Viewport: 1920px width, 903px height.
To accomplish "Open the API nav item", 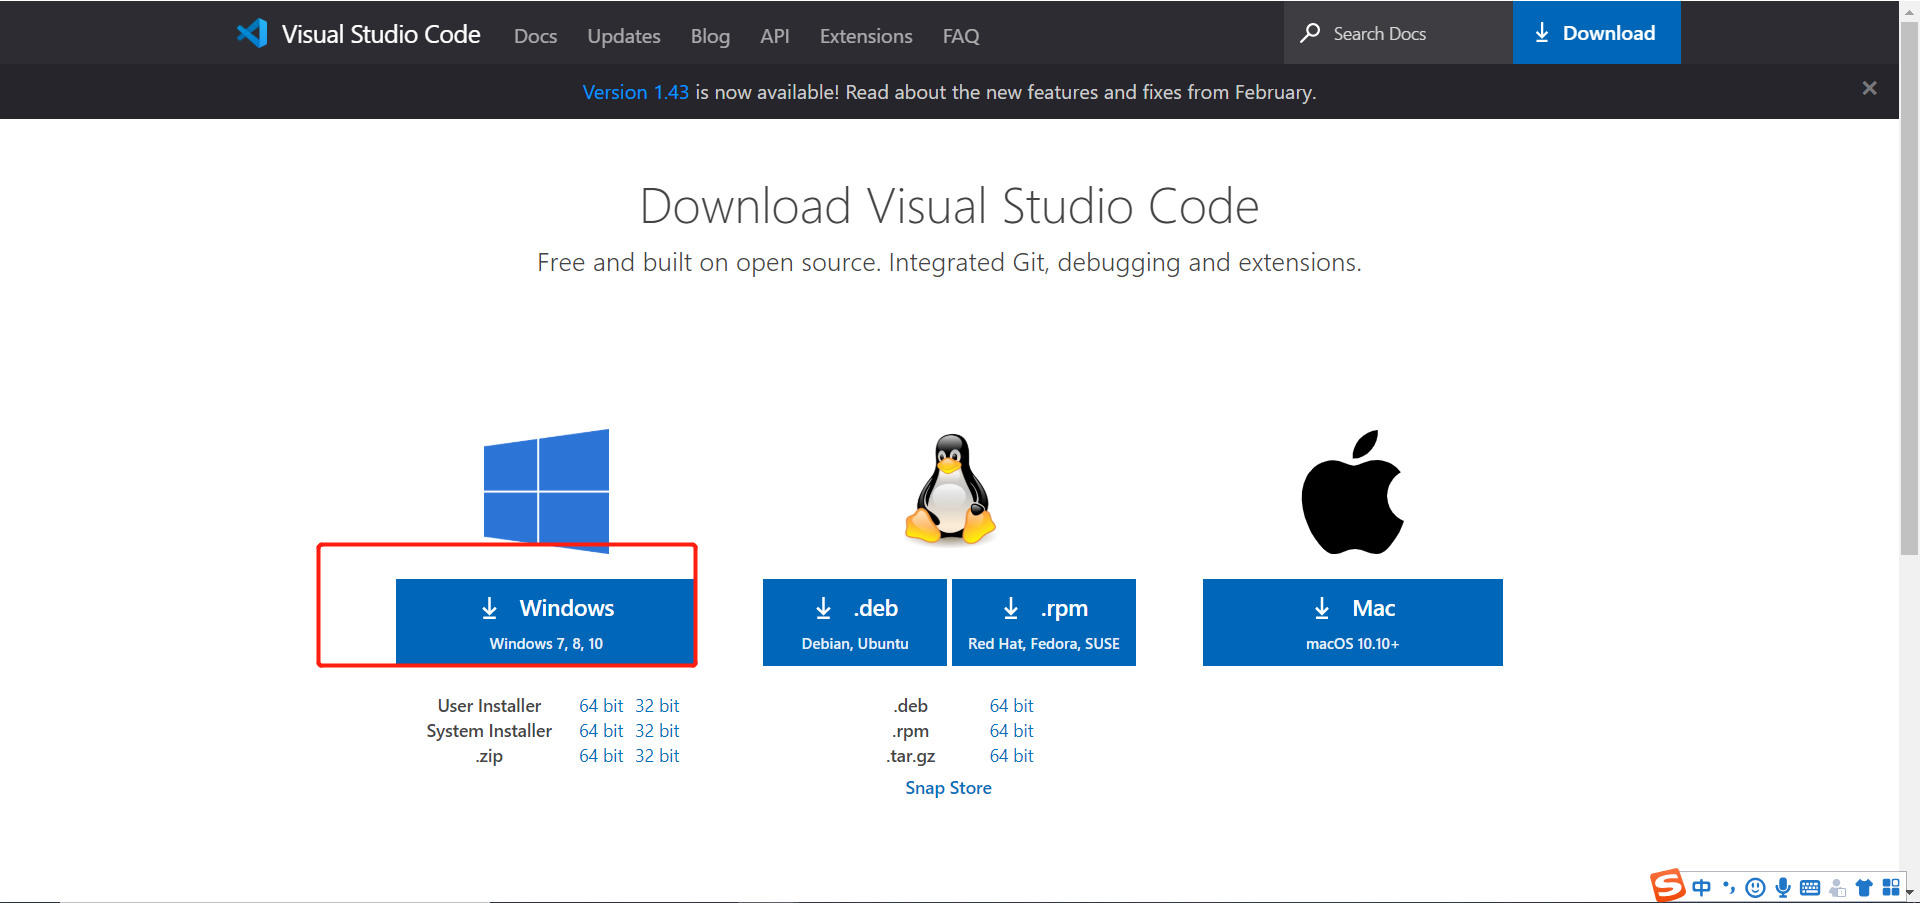I will (775, 36).
